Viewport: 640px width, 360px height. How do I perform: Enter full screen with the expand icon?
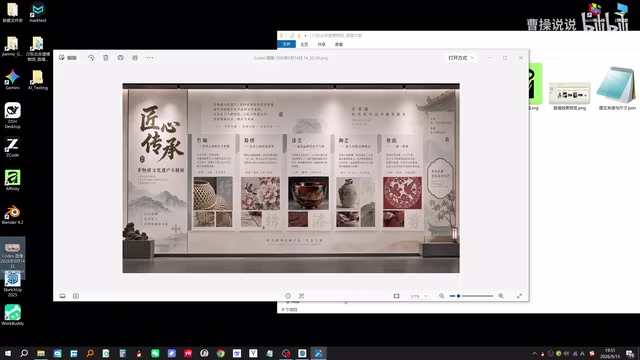(x=519, y=296)
